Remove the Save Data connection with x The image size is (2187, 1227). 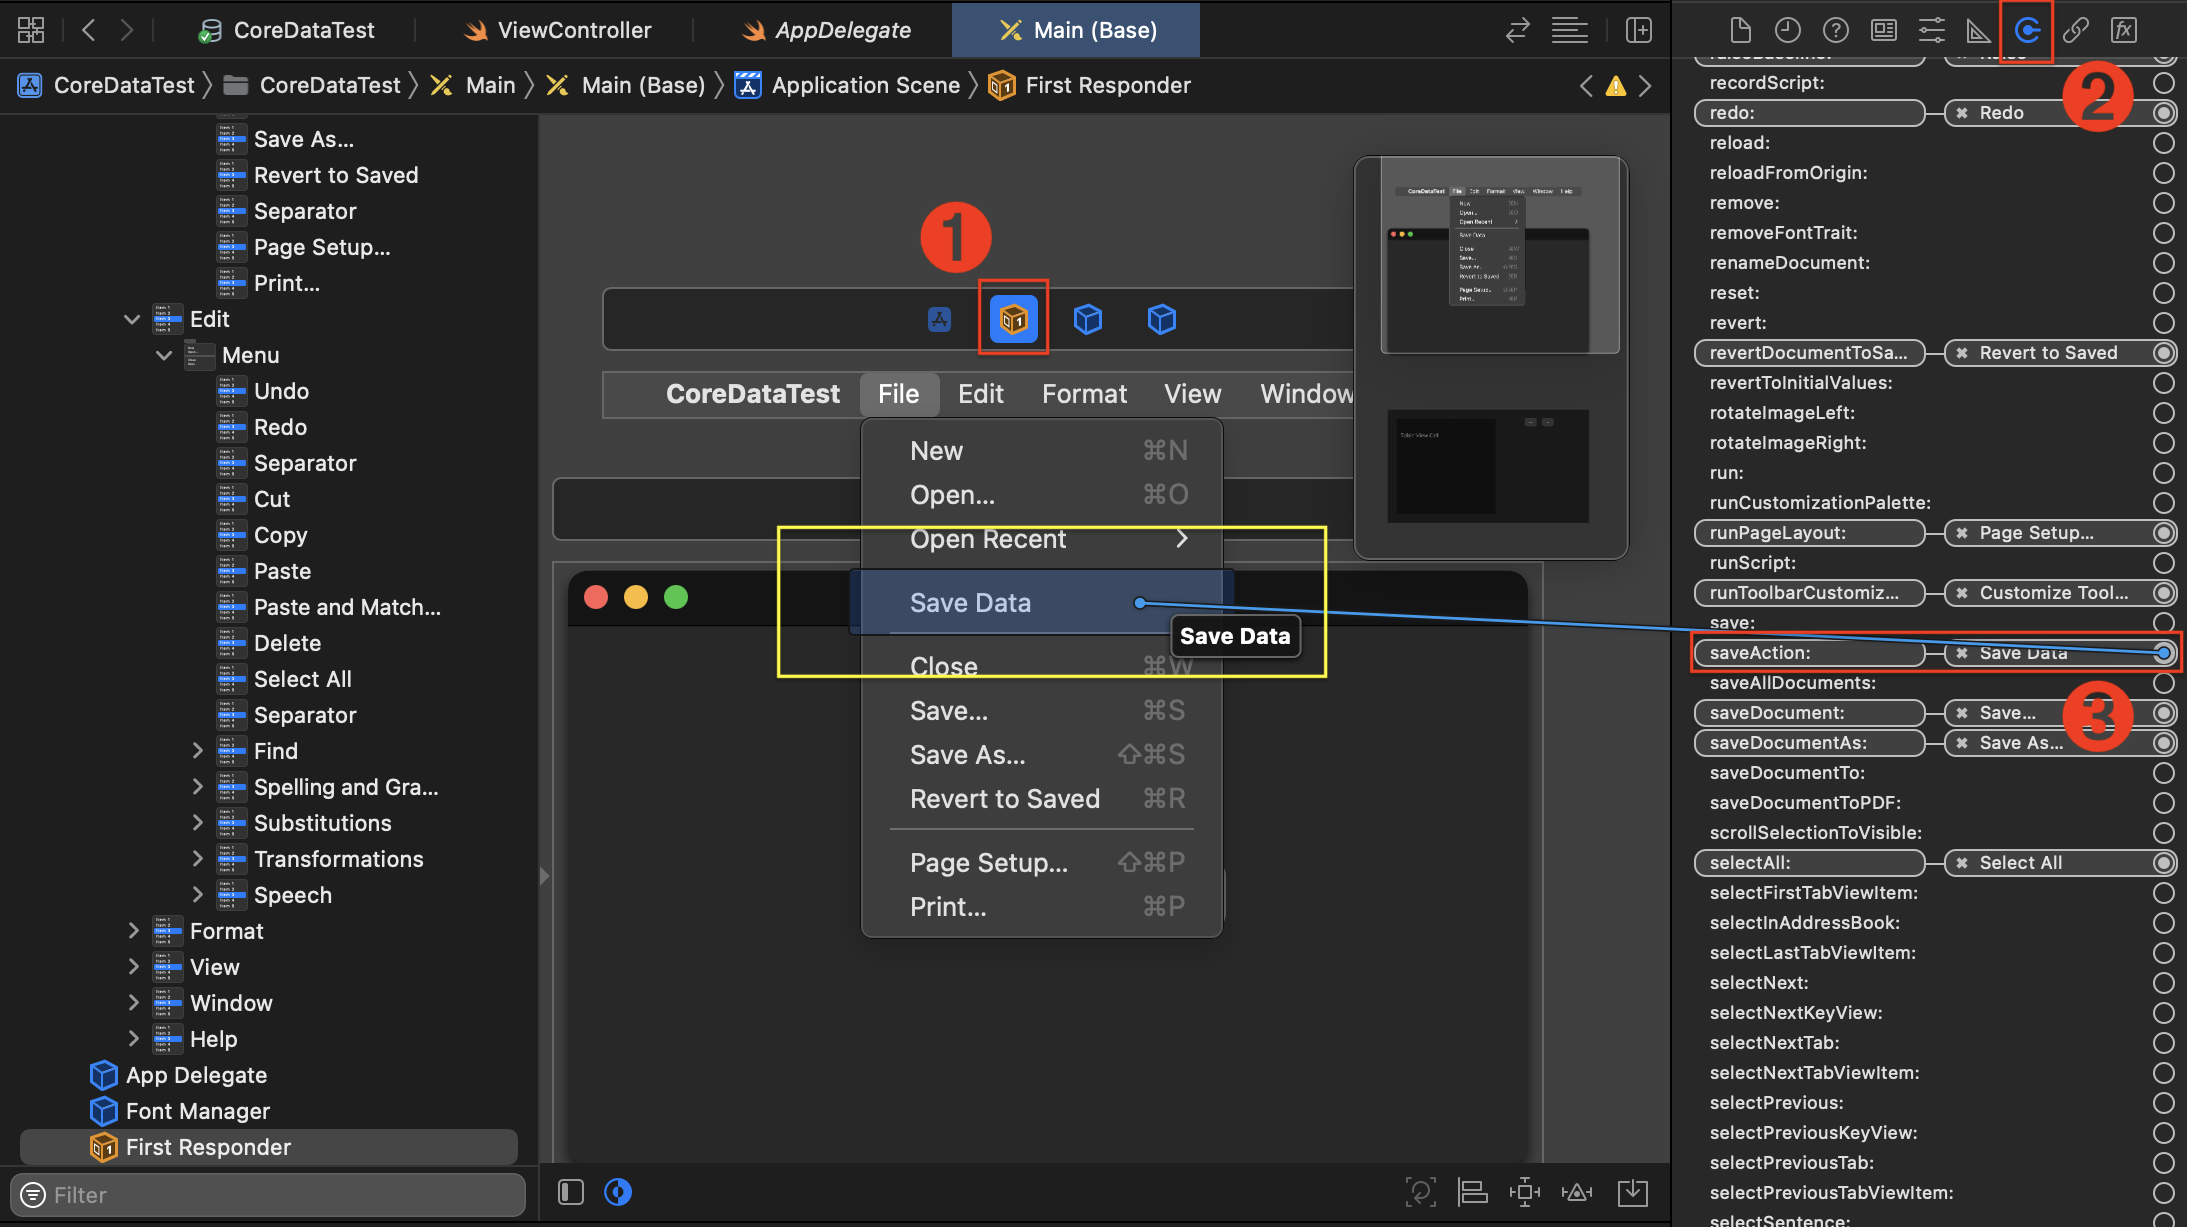click(x=1962, y=653)
